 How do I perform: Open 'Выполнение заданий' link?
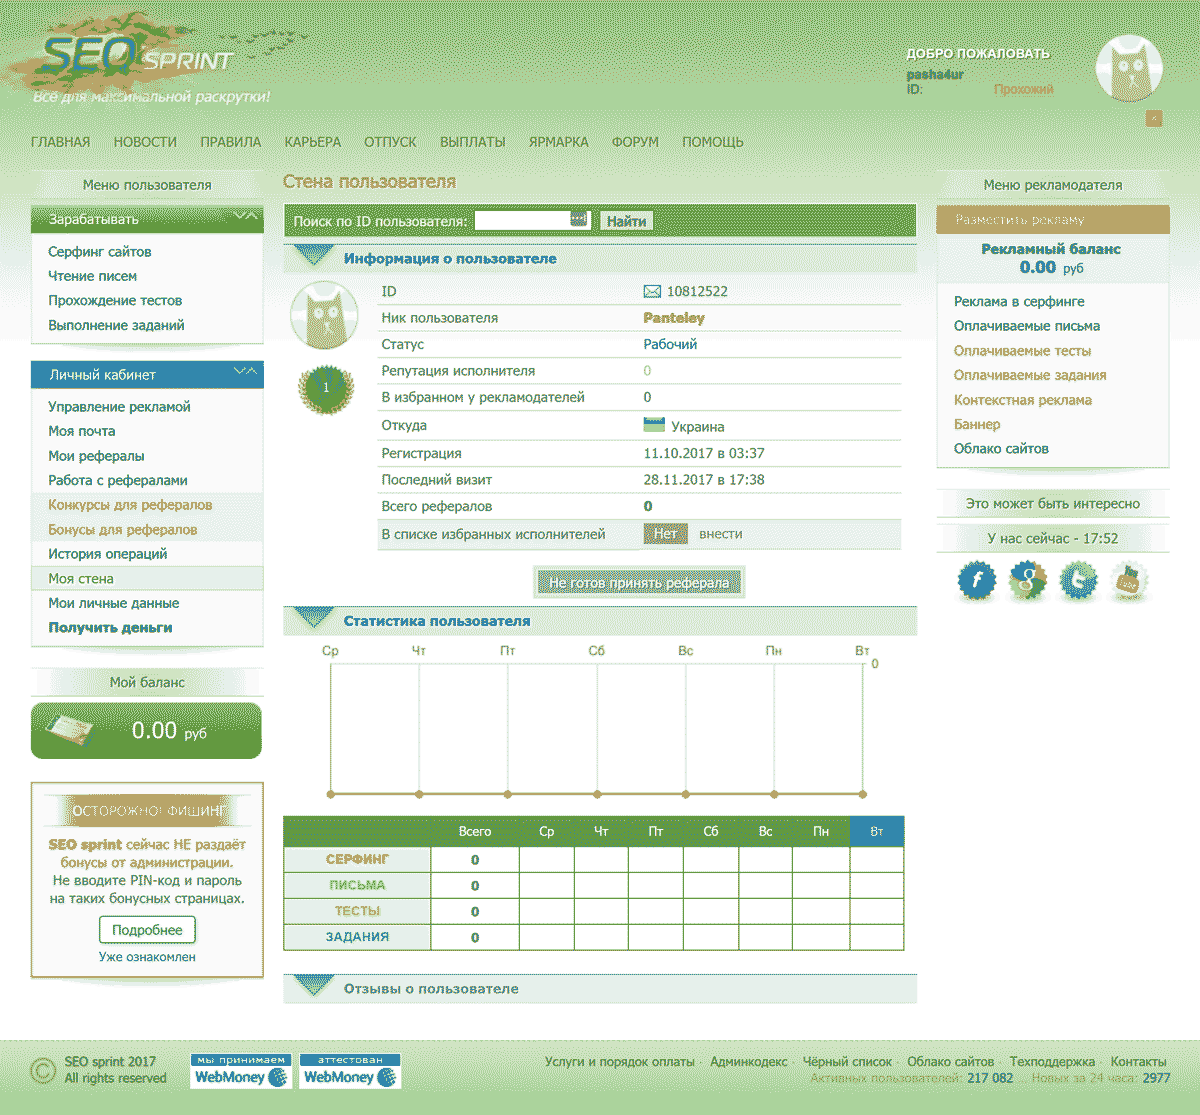point(116,325)
